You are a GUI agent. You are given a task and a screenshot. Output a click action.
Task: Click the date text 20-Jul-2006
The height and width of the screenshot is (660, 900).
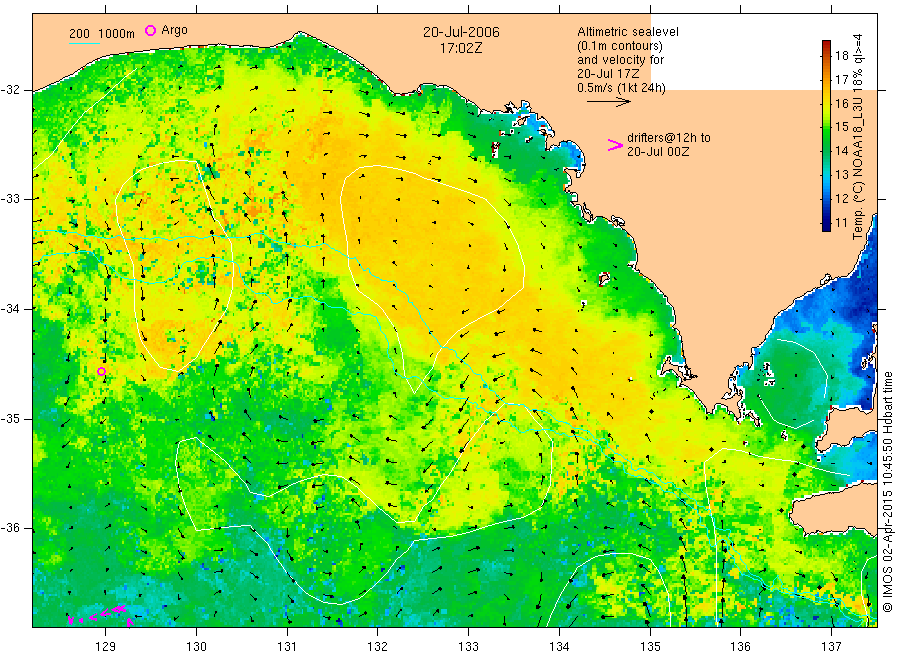tap(461, 32)
